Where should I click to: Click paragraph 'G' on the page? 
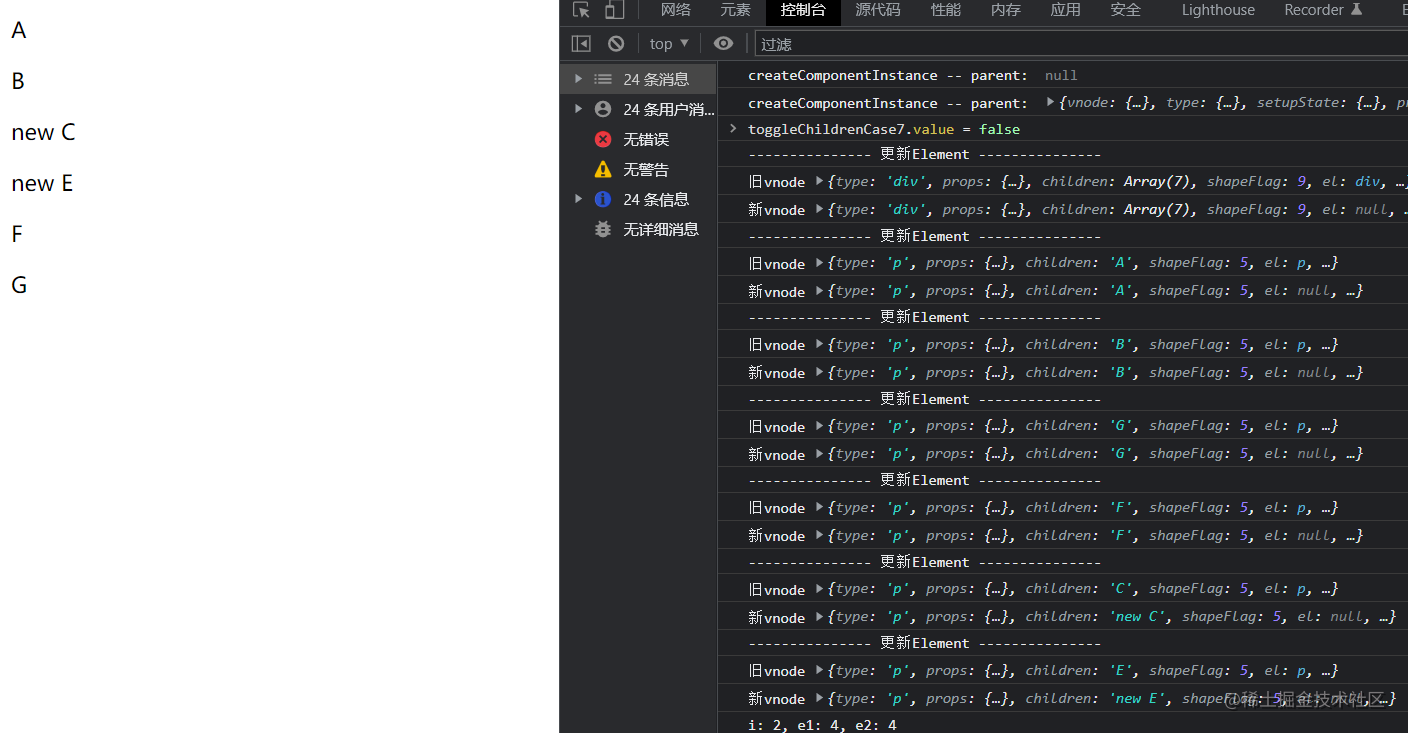19,285
